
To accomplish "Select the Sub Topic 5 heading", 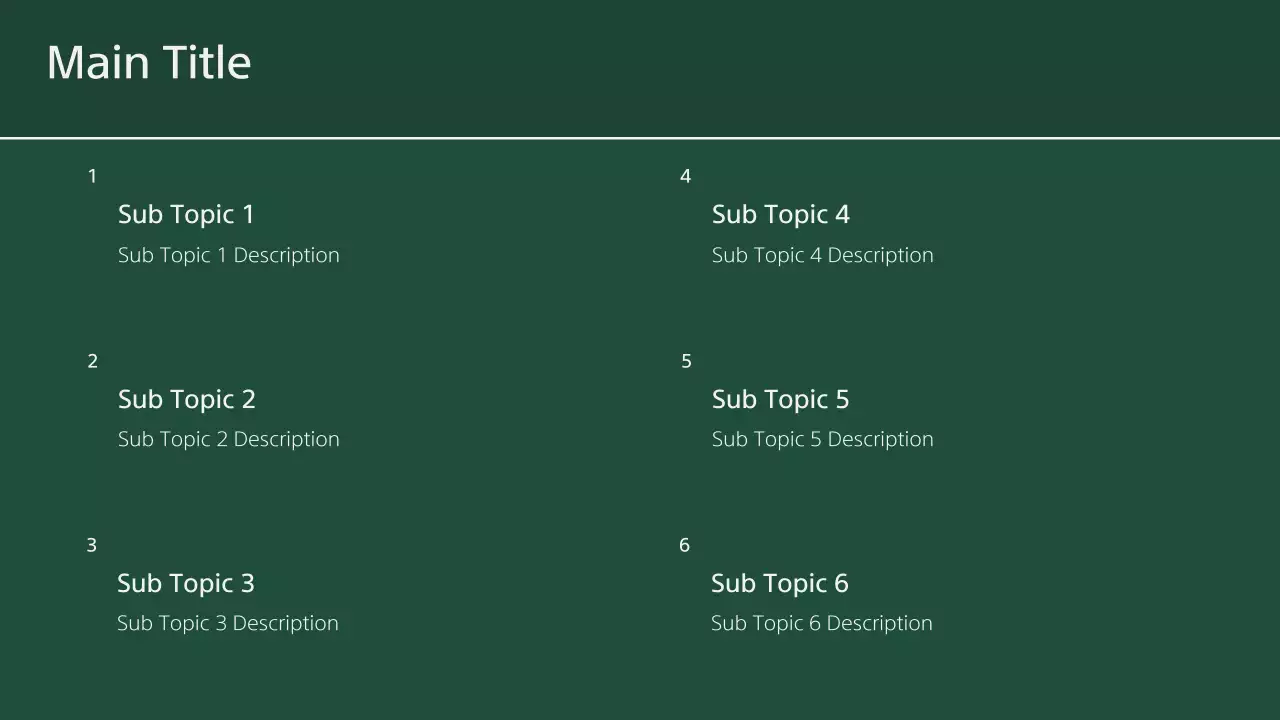I will click(780, 399).
